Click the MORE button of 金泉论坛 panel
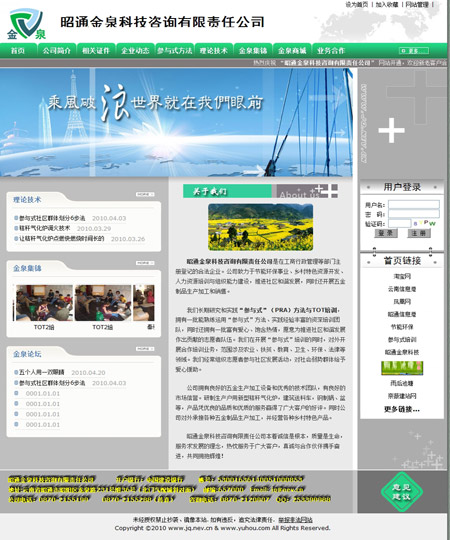 click(145, 349)
